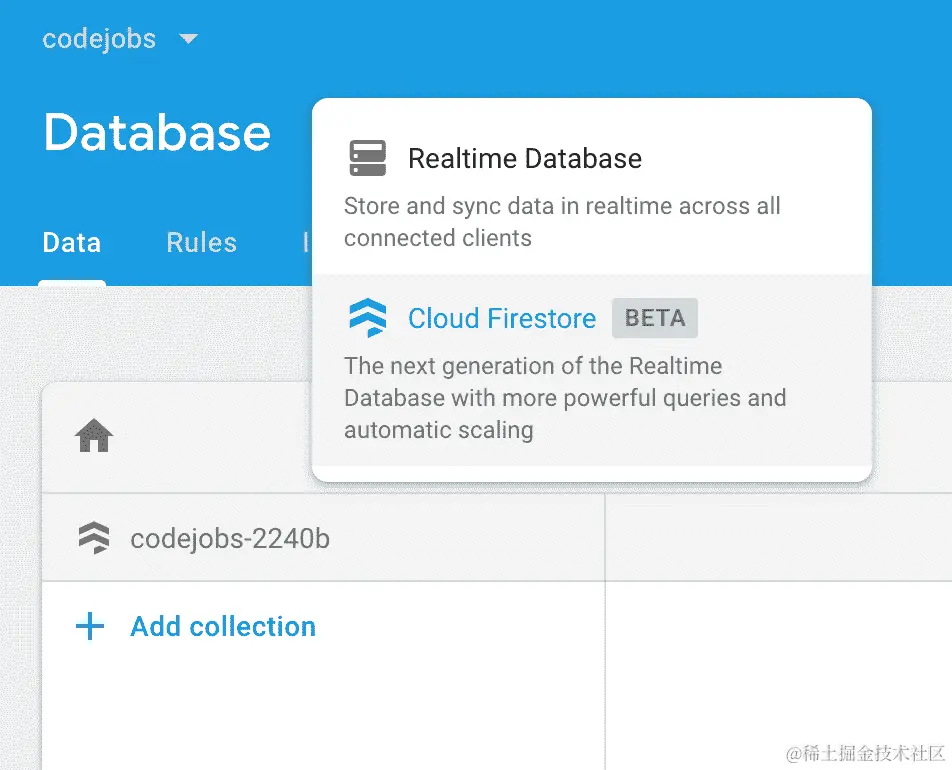The height and width of the screenshot is (770, 952).
Task: Click the Cloud Firestore logo icon
Action: click(367, 318)
